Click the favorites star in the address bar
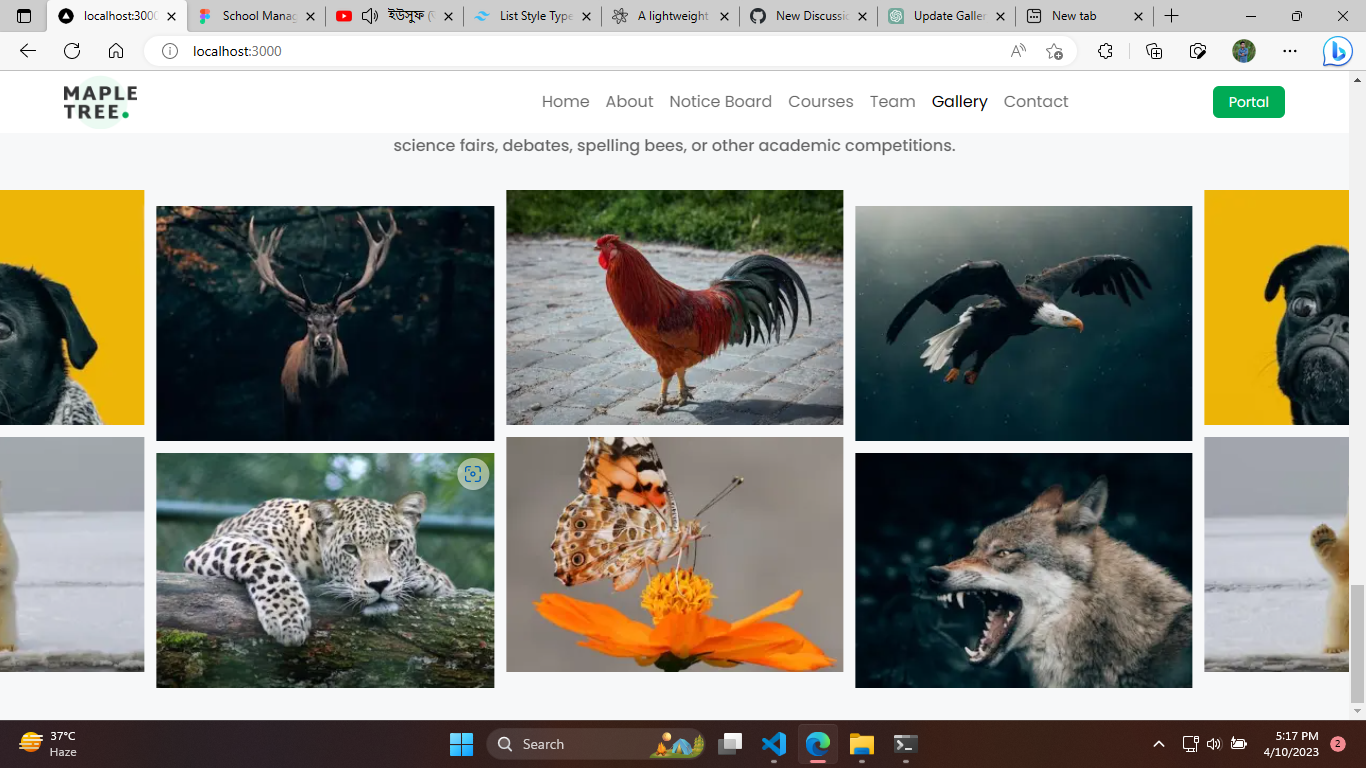 [1054, 51]
